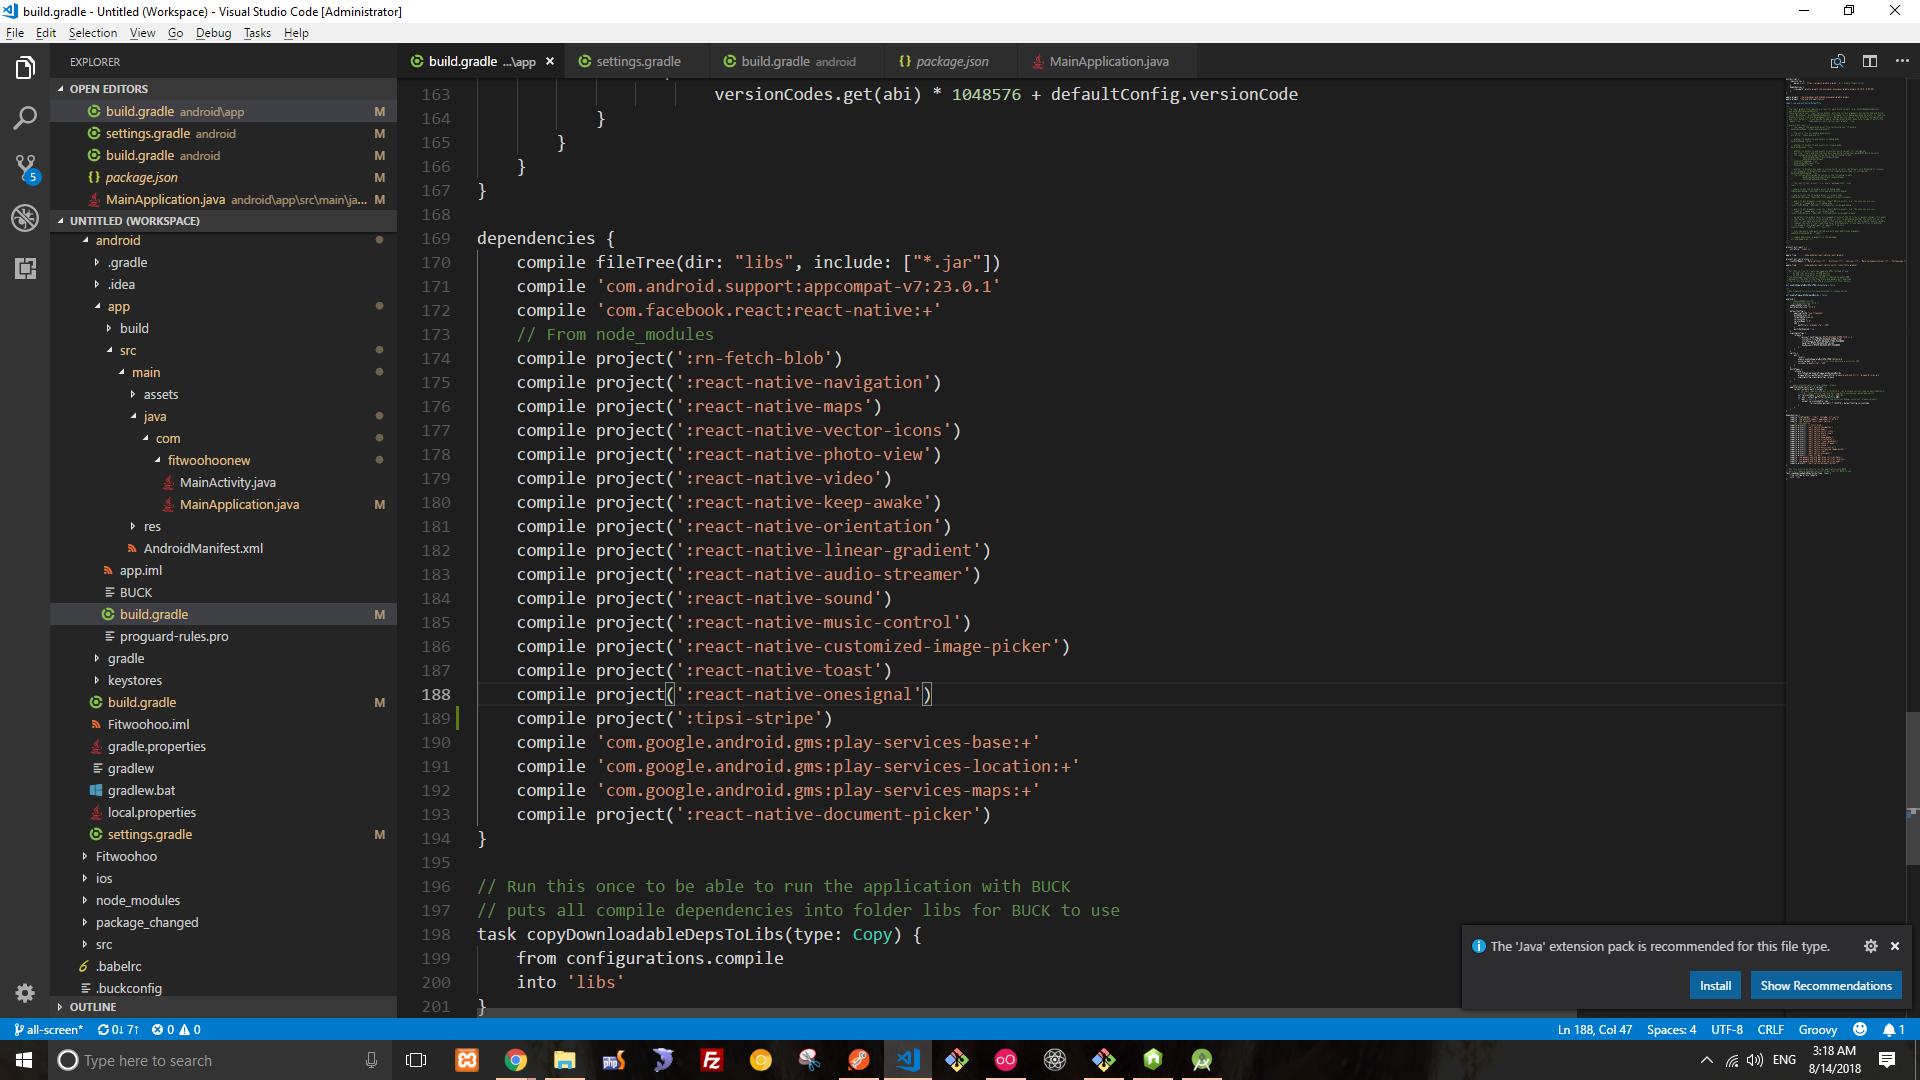This screenshot has height=1080, width=1920.
Task: Click the Ln 188, Col 47 indicator
Action: [1594, 1029]
